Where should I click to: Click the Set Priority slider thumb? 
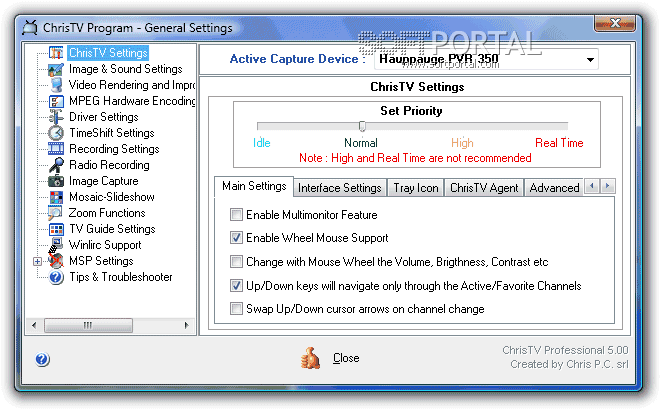tap(362, 126)
